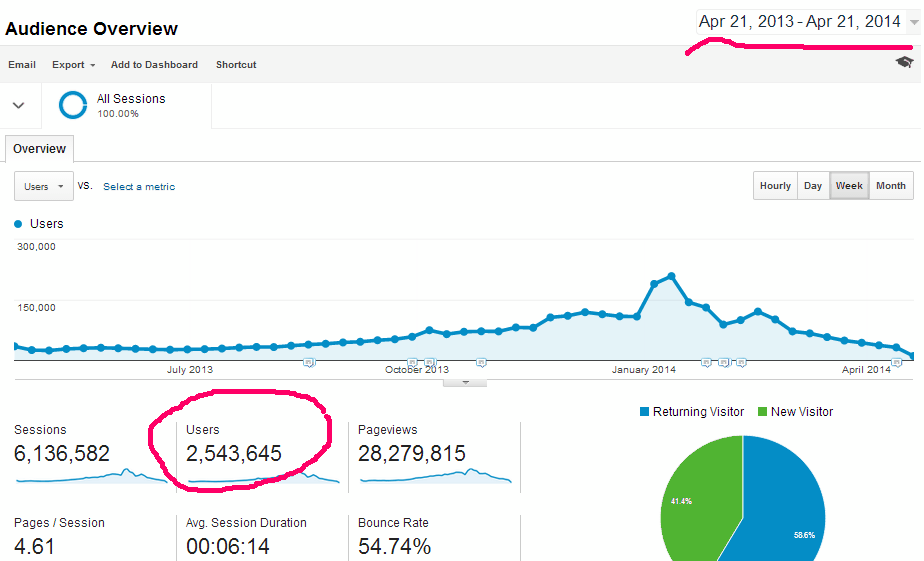924x561 pixels.
Task: Open the Users metric dropdown
Action: pos(44,186)
